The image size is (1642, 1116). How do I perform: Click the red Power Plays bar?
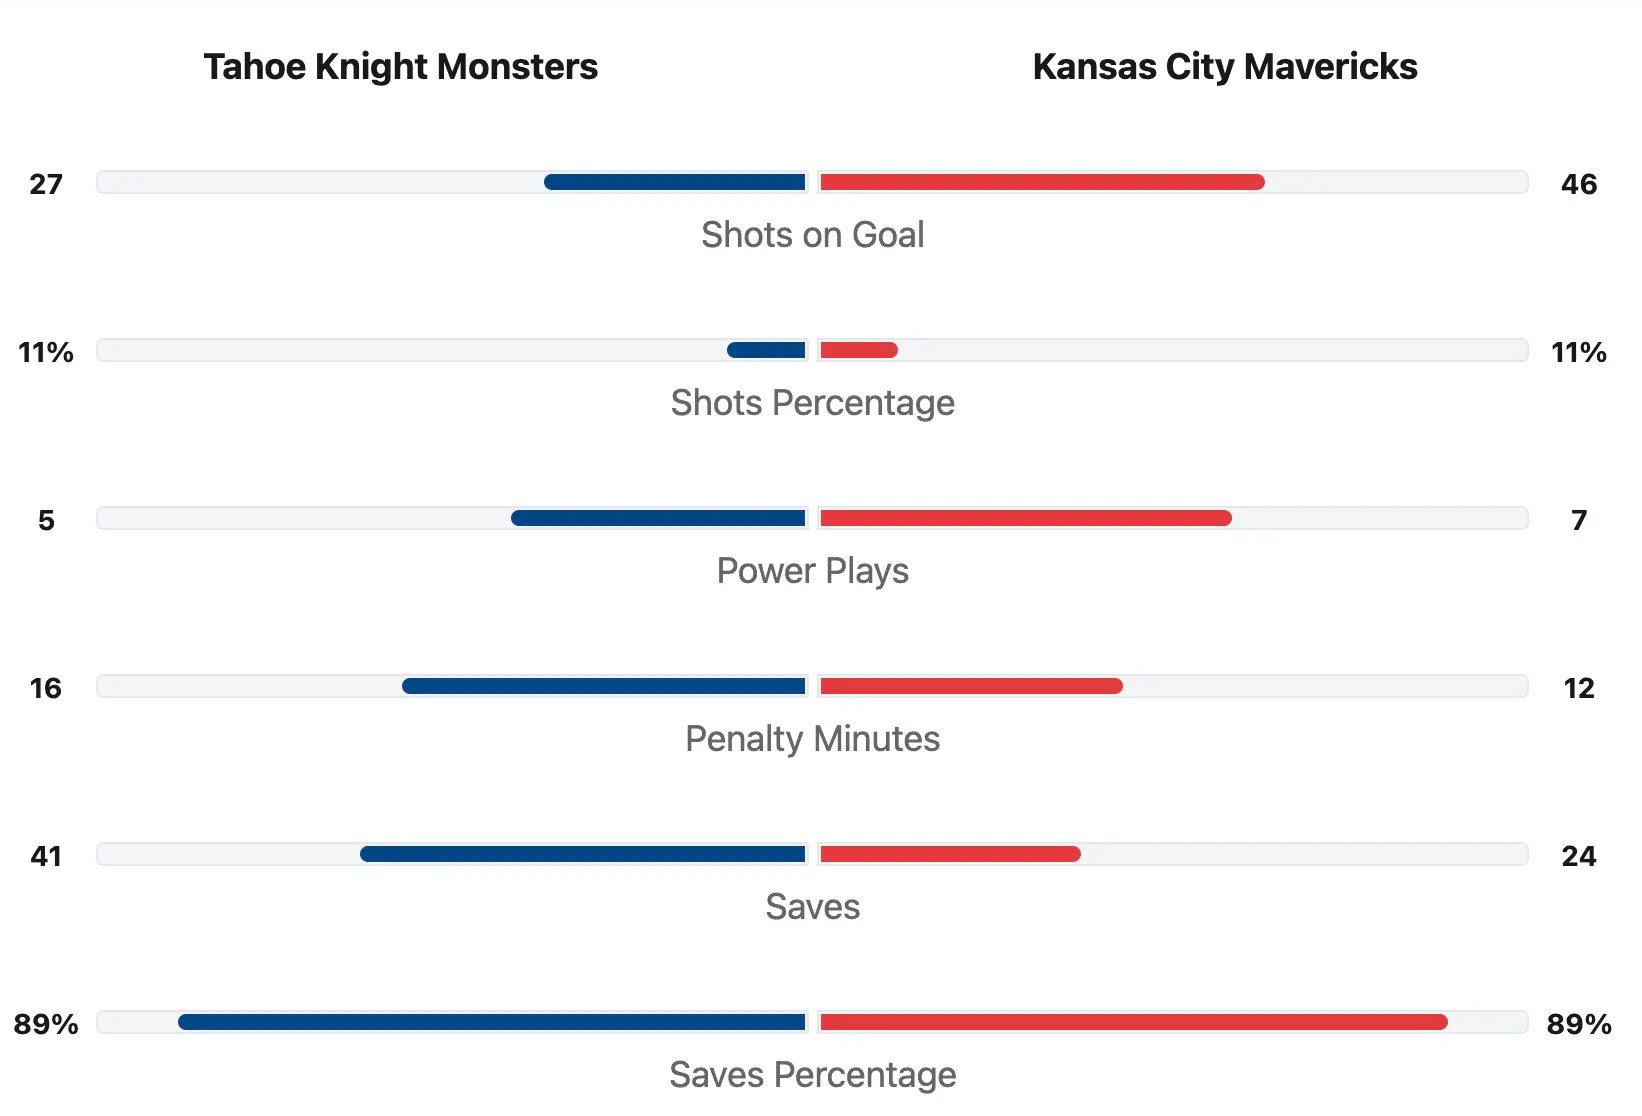1026,518
